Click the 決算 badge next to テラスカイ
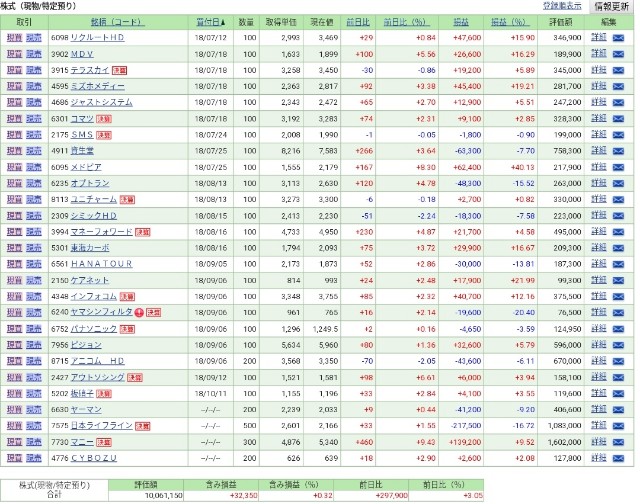This screenshot has width=640, height=504. (x=120, y=71)
